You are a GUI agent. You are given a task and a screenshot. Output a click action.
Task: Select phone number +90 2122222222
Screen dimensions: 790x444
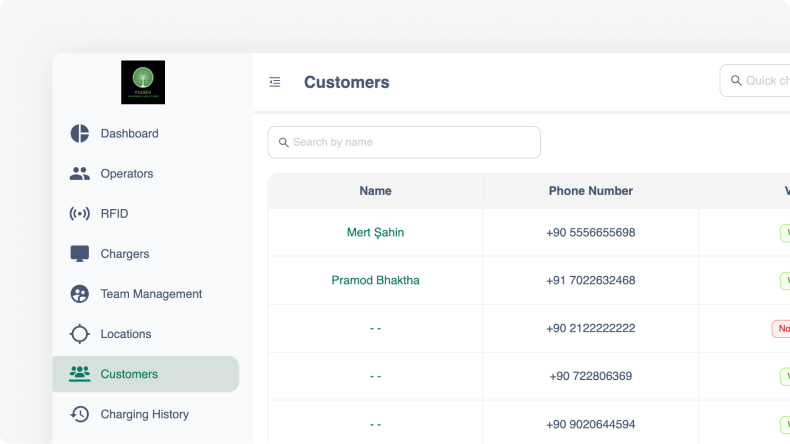[x=590, y=329]
